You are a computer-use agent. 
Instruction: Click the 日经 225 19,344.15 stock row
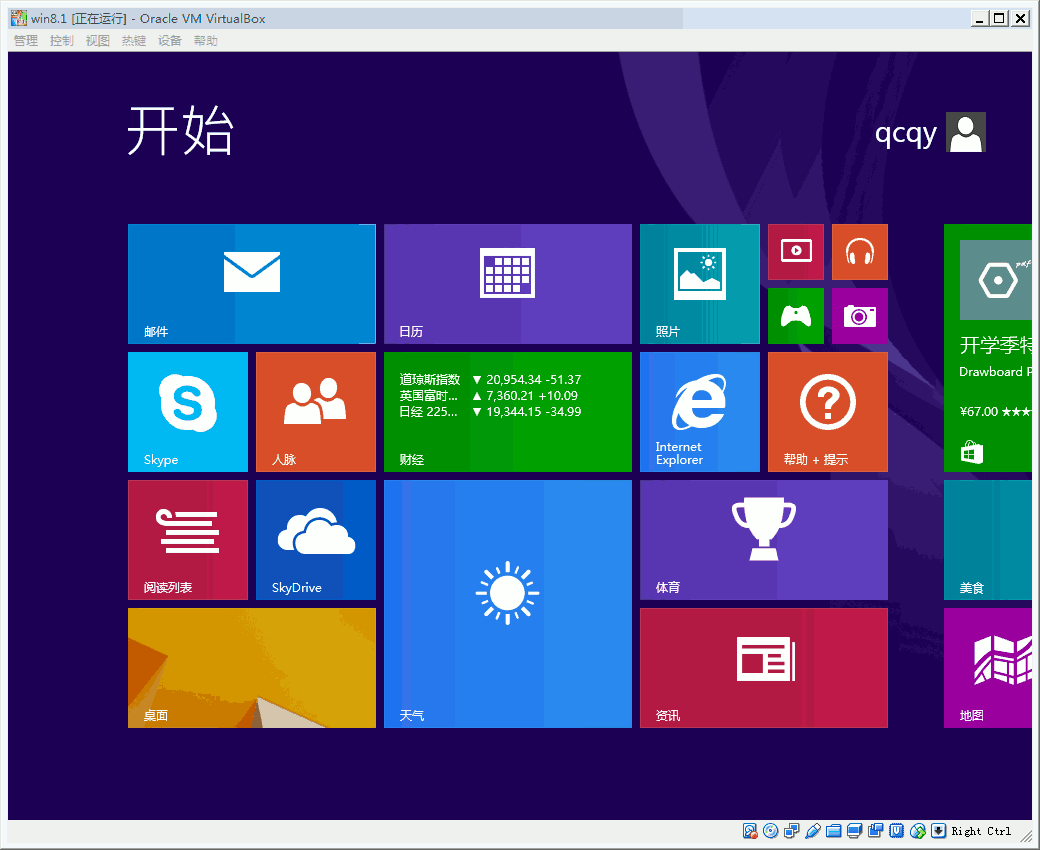[x=490, y=411]
